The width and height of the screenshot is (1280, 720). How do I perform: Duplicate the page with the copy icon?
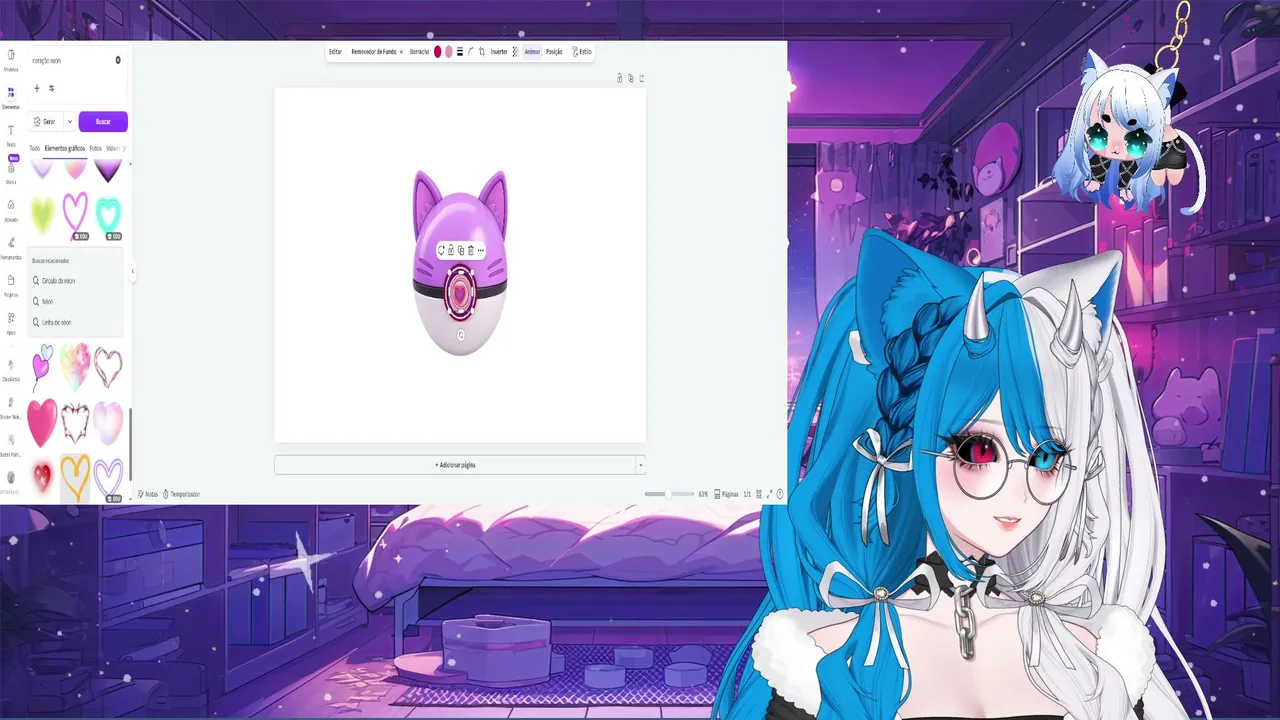pyautogui.click(x=630, y=78)
